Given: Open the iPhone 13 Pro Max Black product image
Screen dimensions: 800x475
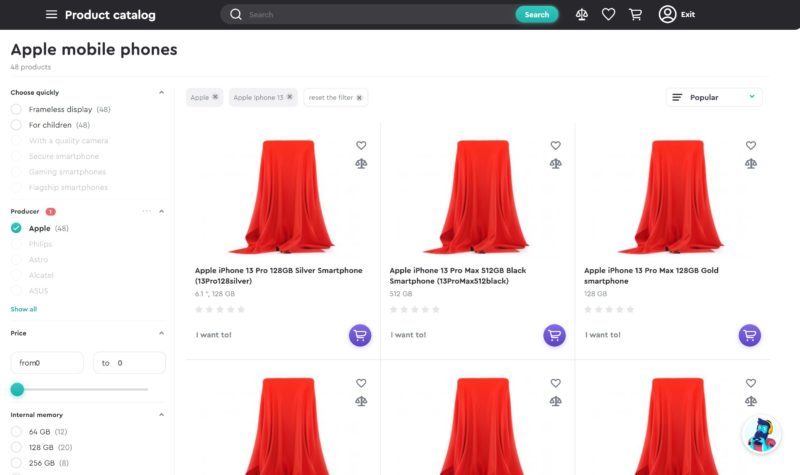Looking at the screenshot, I should click(477, 196).
